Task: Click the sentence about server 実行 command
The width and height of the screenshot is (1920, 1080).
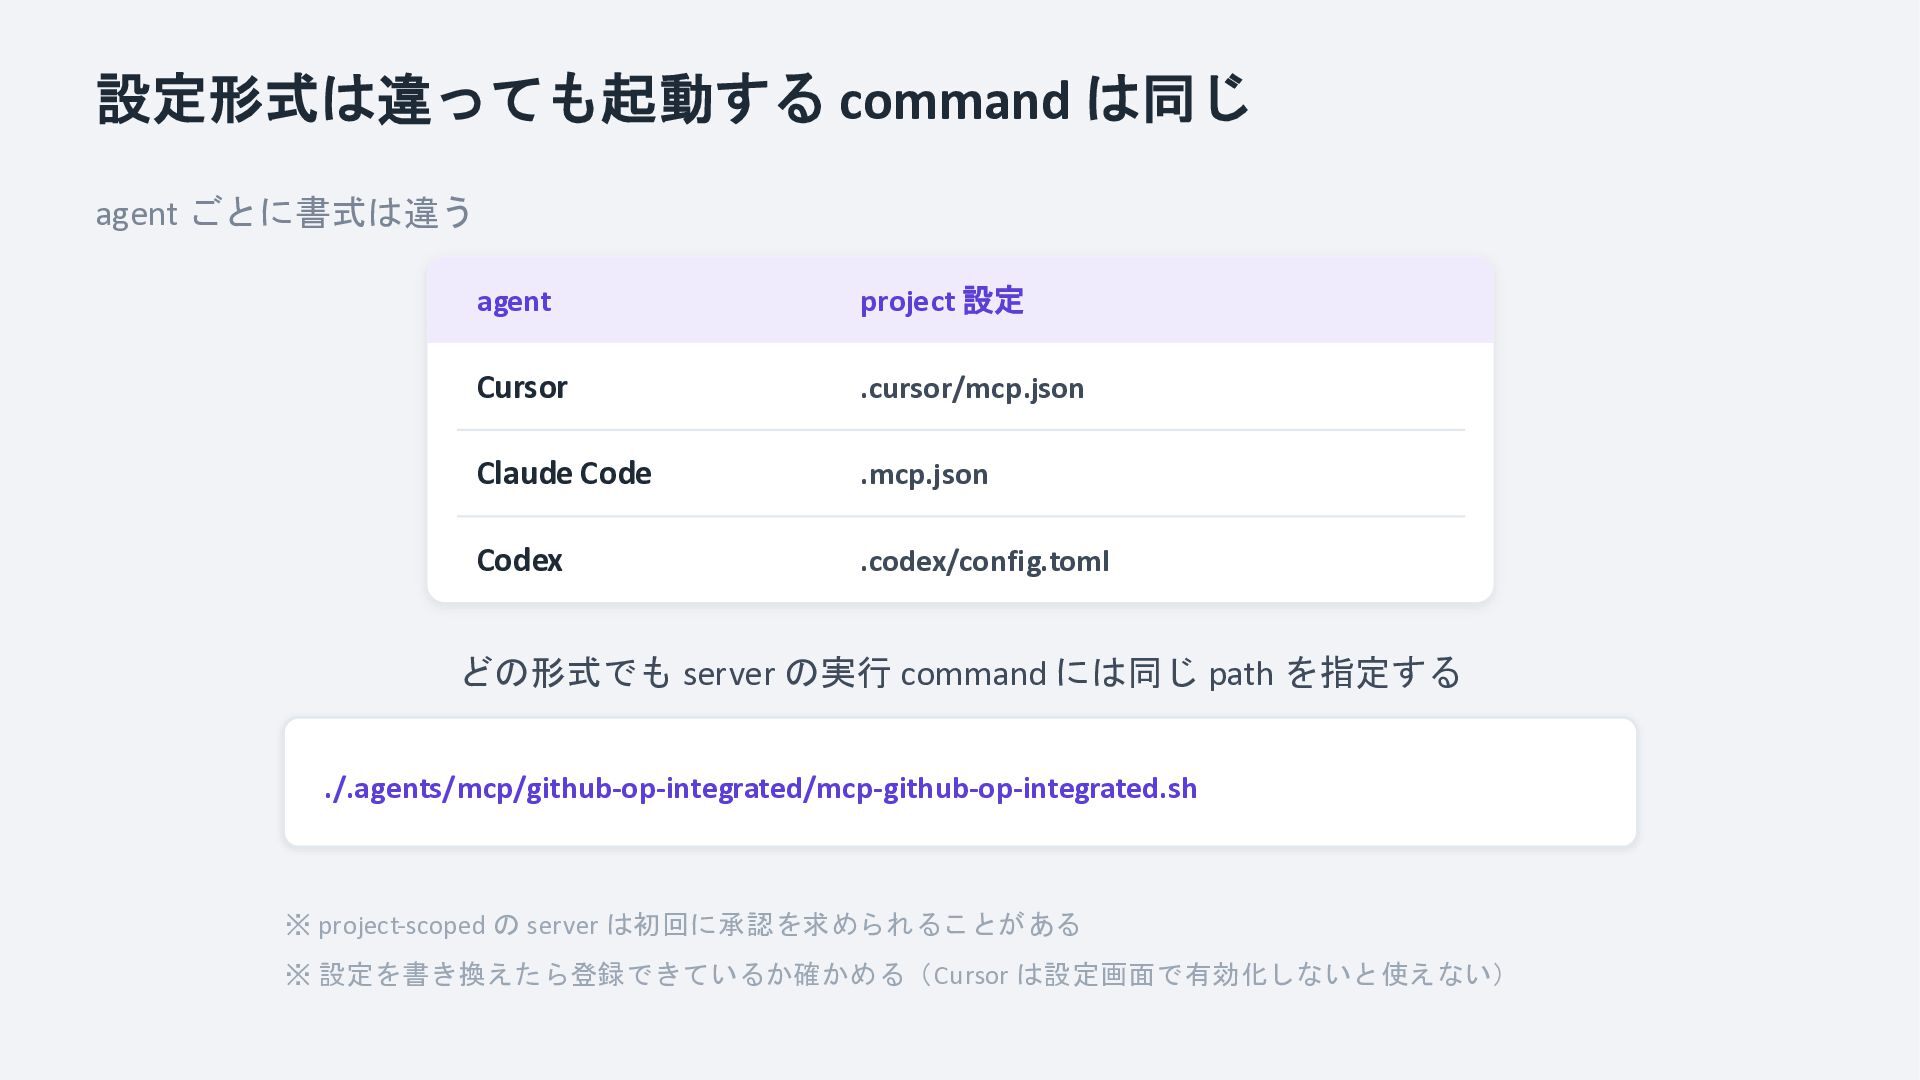Action: click(960, 673)
